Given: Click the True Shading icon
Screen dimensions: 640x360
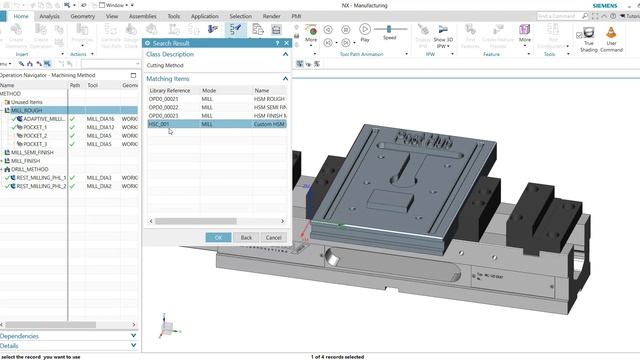Looking at the screenshot, I should [x=589, y=33].
